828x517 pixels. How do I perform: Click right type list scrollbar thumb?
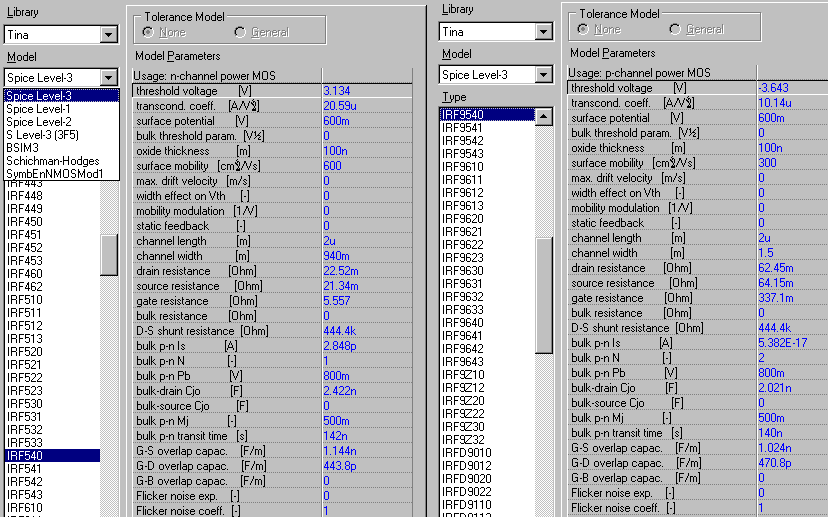pyautogui.click(x=544, y=295)
